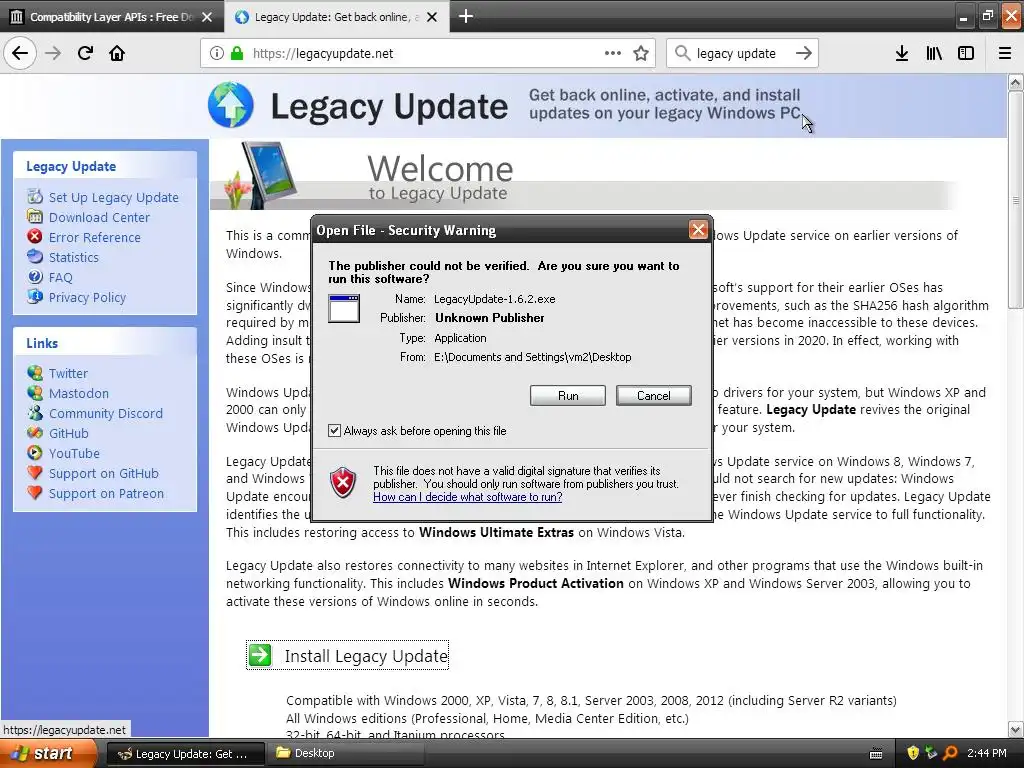Open Support on GitHub link
1024x768 pixels.
pyautogui.click(x=104, y=473)
